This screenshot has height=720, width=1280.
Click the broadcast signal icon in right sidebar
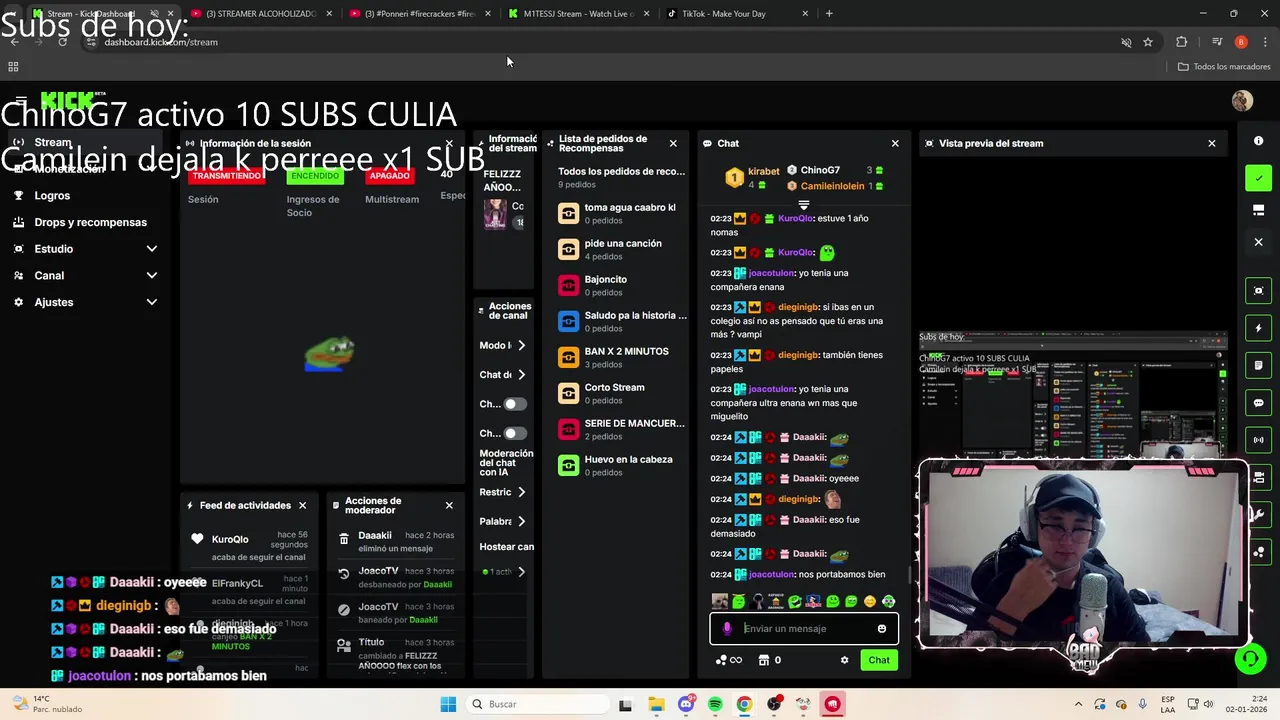(x=1258, y=440)
